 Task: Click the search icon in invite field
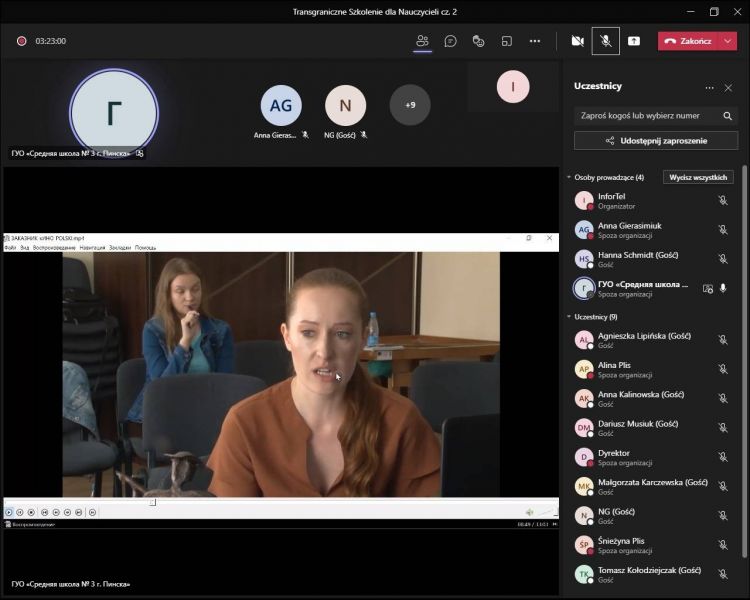tap(726, 115)
